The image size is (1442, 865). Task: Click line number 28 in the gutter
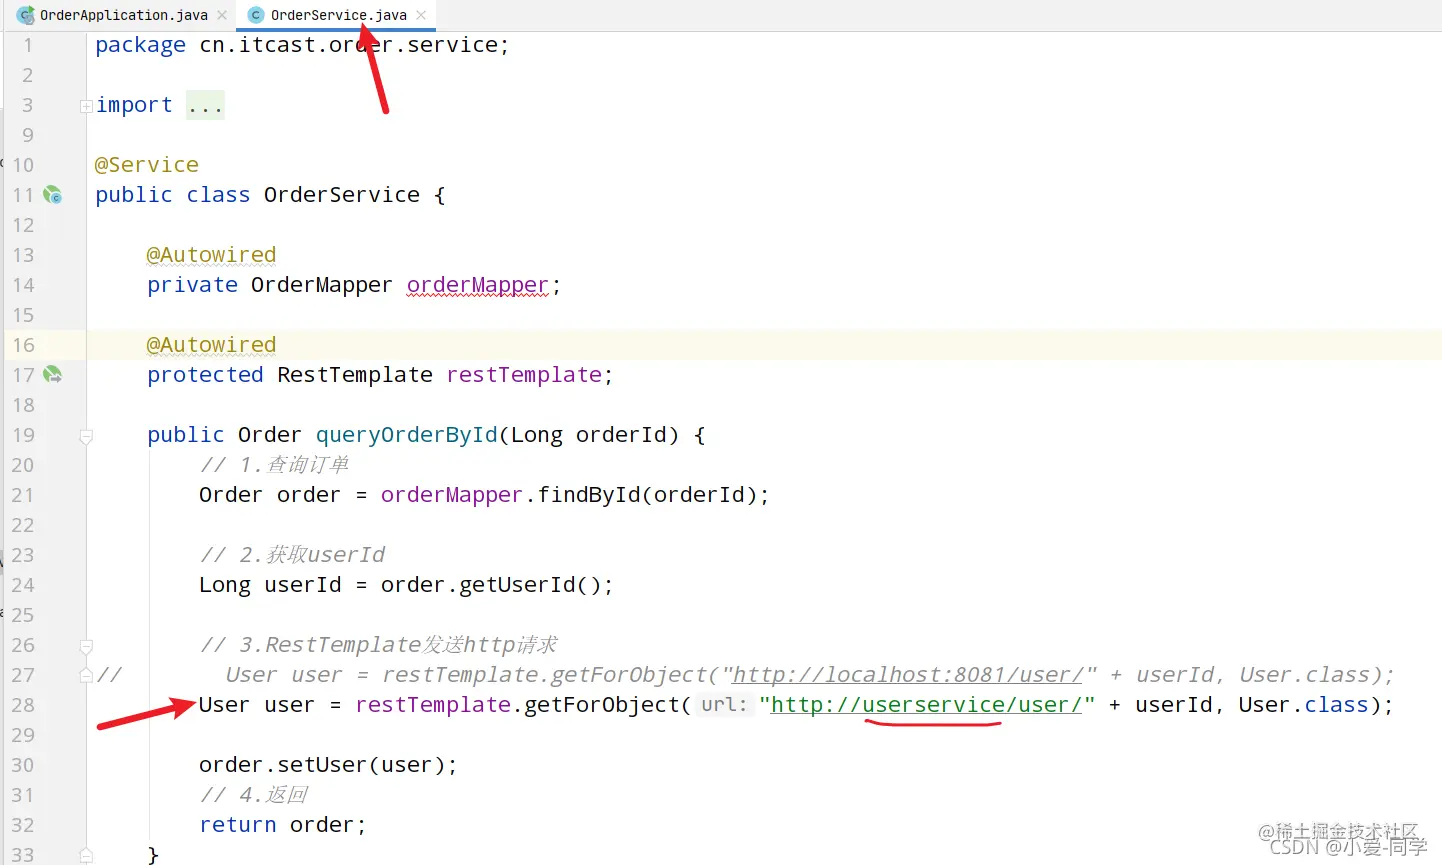coord(23,705)
